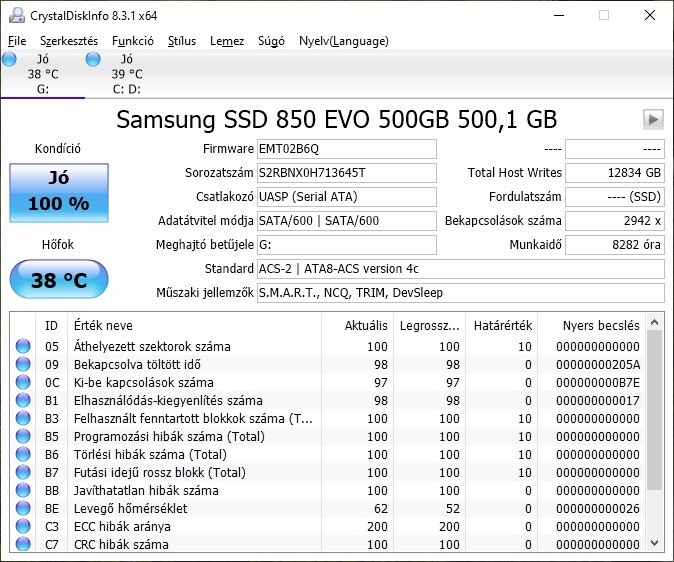Click the Fordulatszám value ---- (SSD)

615,197
